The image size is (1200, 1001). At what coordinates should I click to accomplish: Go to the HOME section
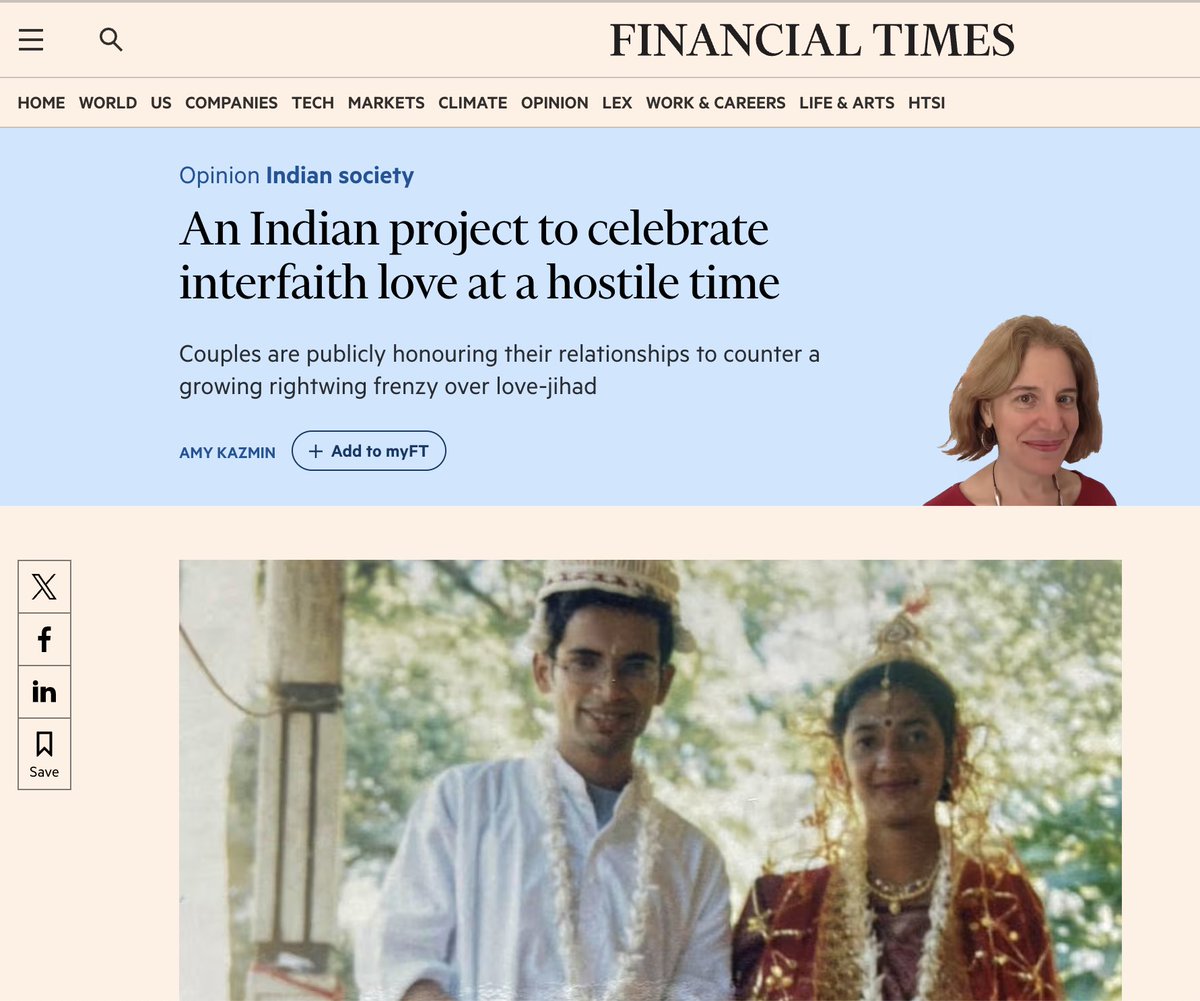[41, 103]
